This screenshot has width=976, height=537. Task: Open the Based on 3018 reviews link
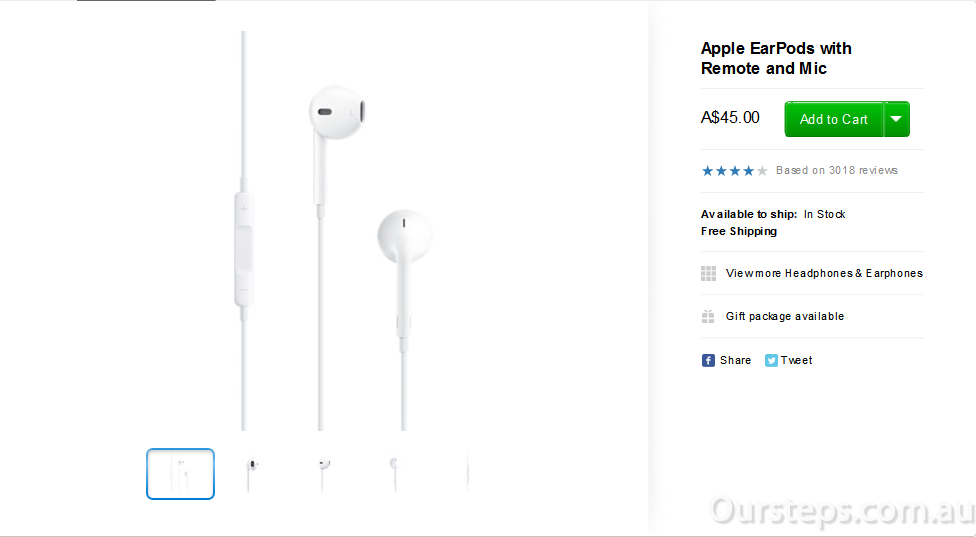(837, 170)
